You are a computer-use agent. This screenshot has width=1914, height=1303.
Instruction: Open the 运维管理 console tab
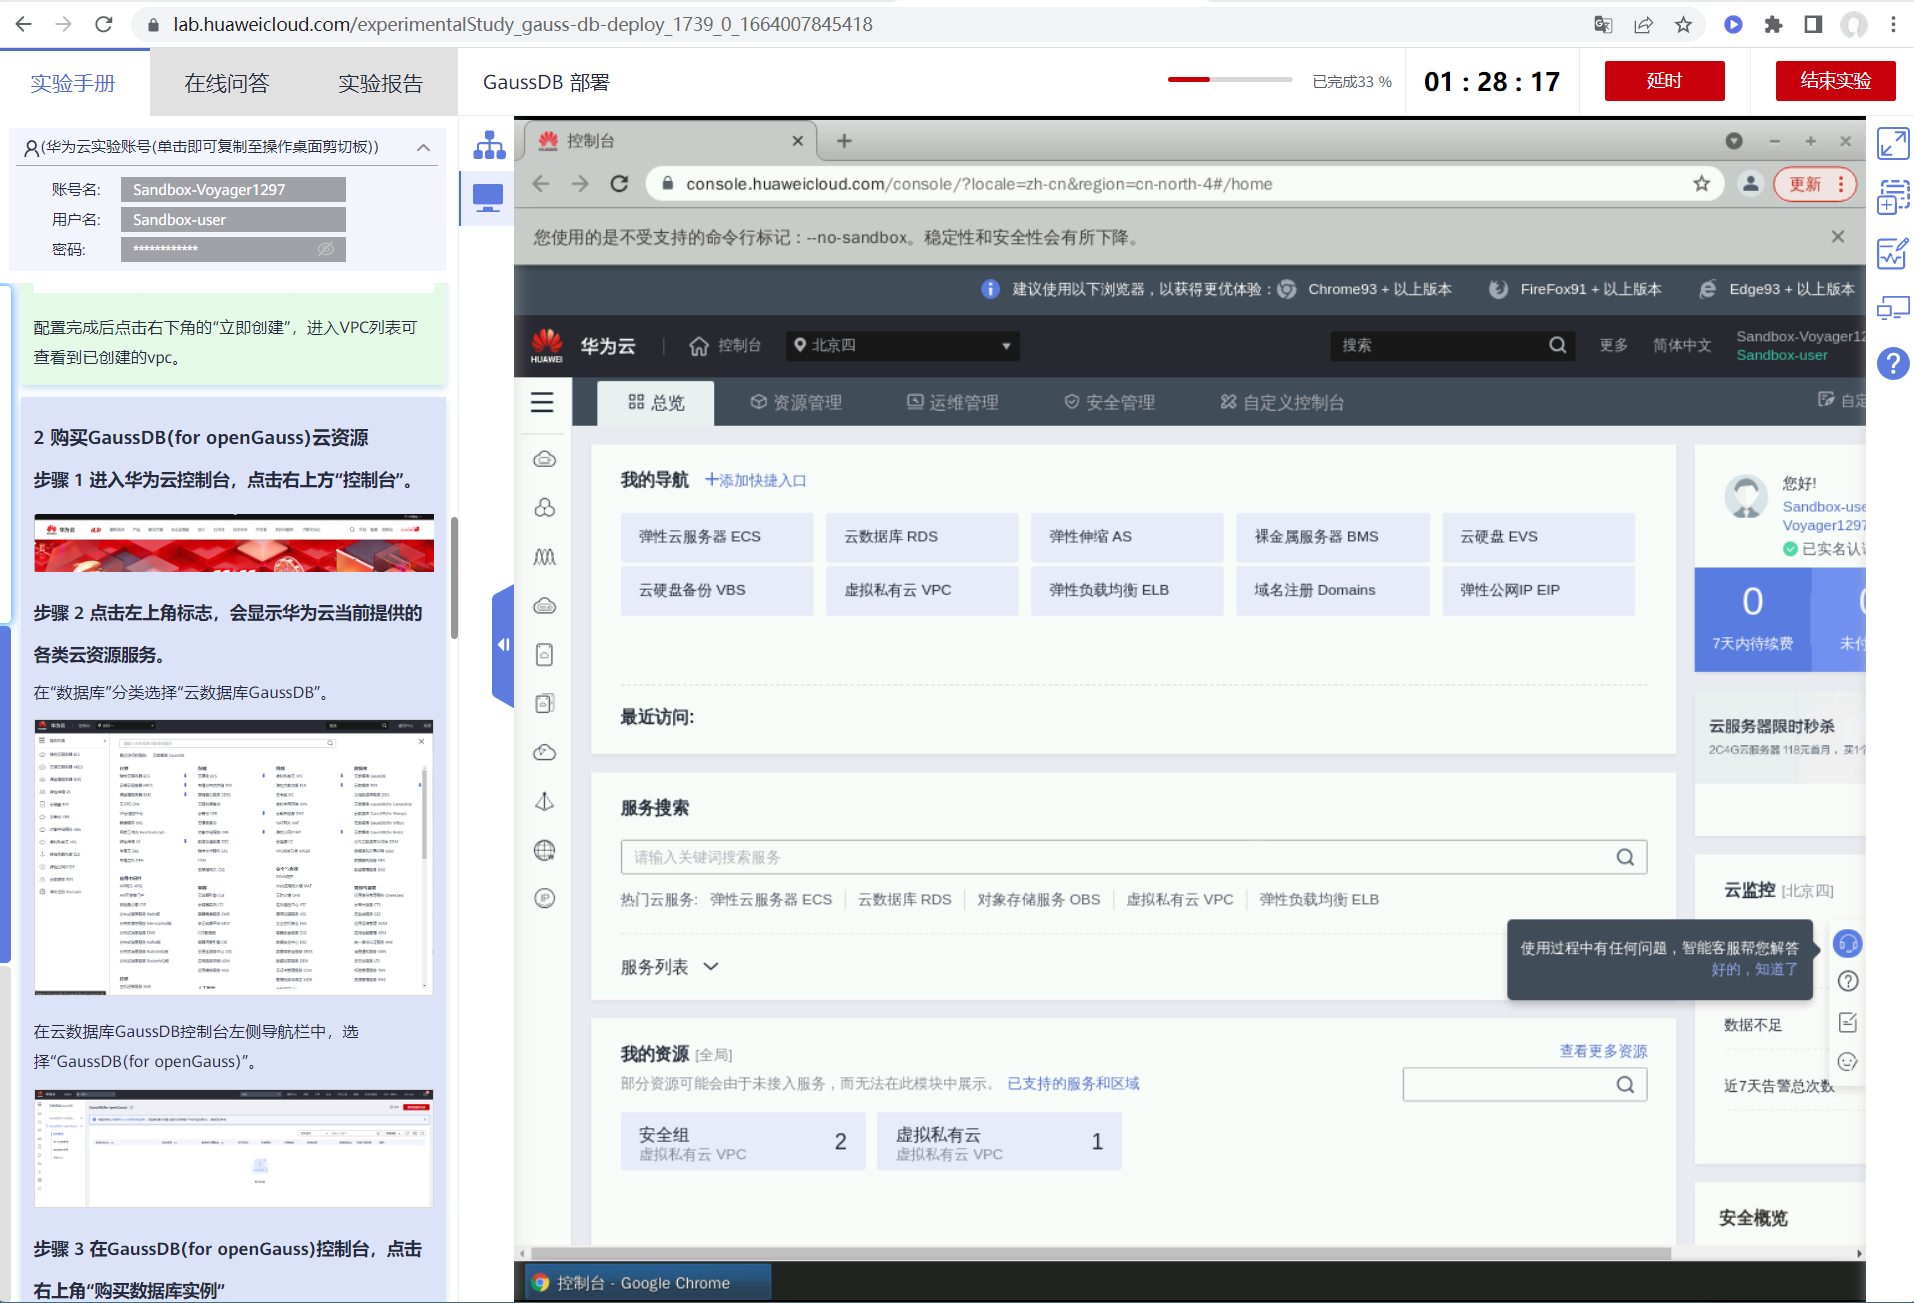coord(953,402)
